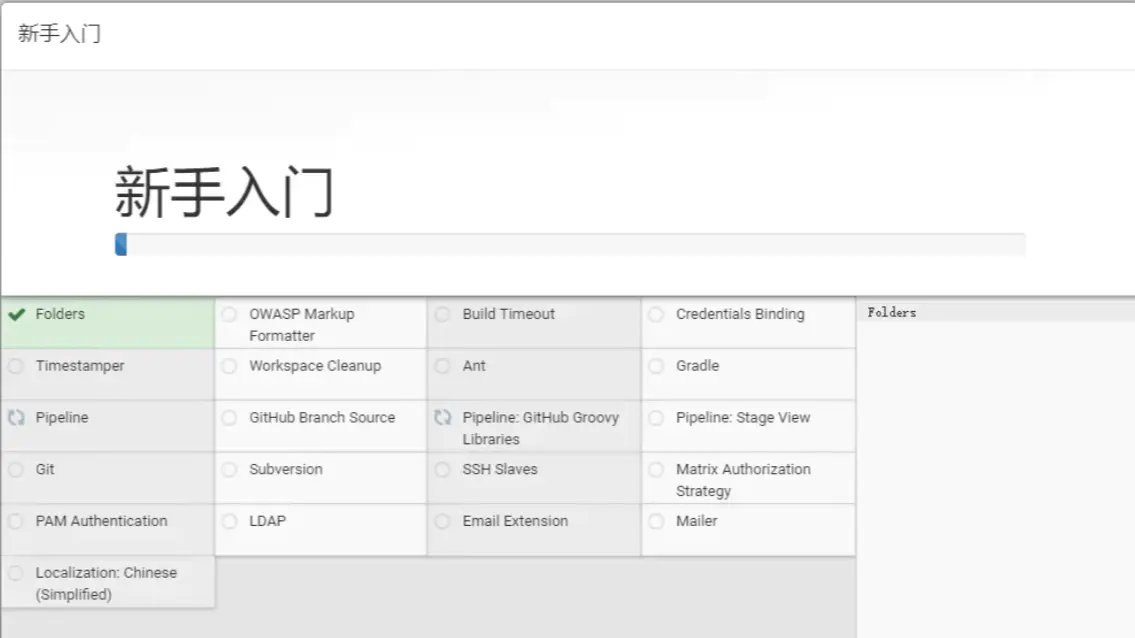This screenshot has height=638, width=1135.
Task: Click the refresh icon beside Pipeline: GitHub Groovy Libraries
Action: [x=442, y=418]
